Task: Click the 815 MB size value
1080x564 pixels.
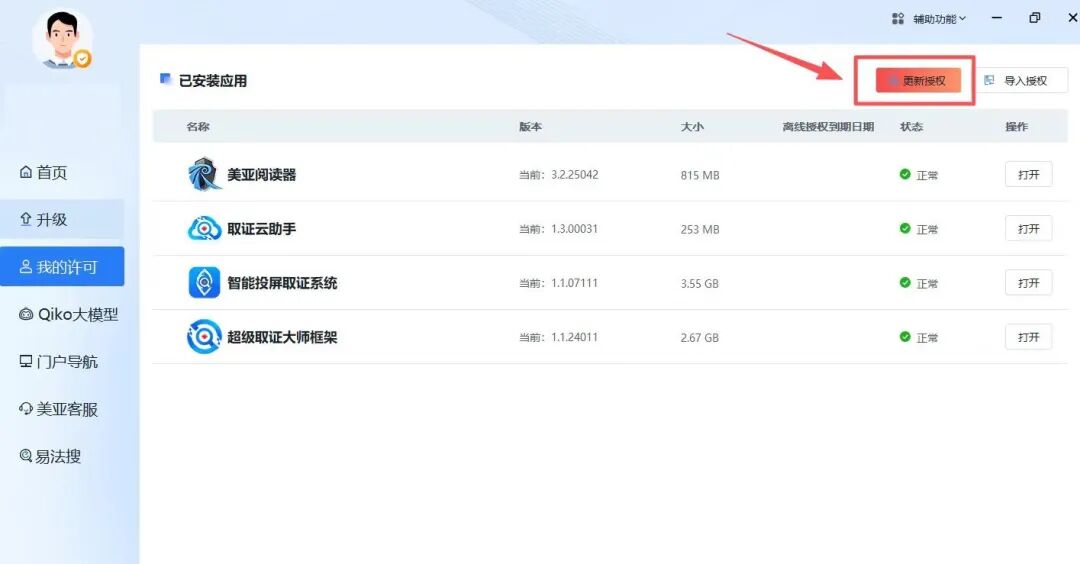Action: (700, 175)
